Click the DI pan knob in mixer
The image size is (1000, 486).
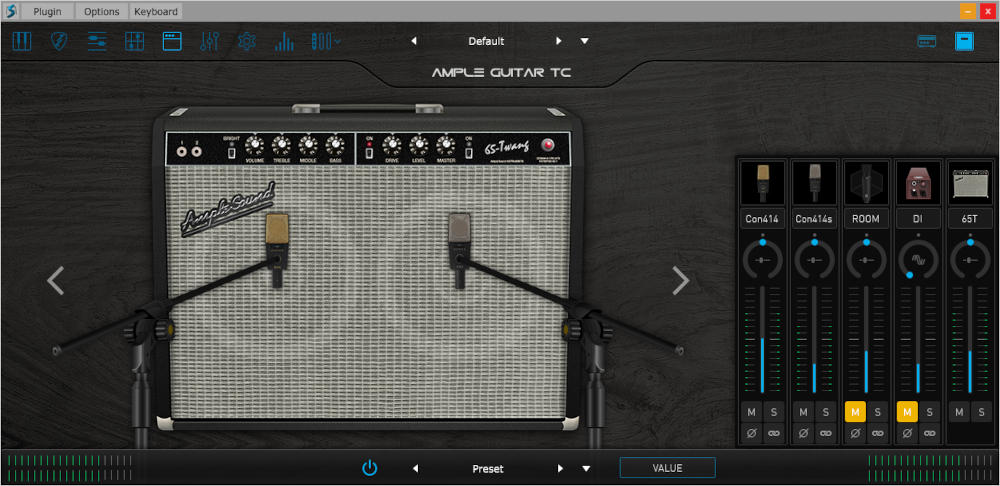pos(918,260)
